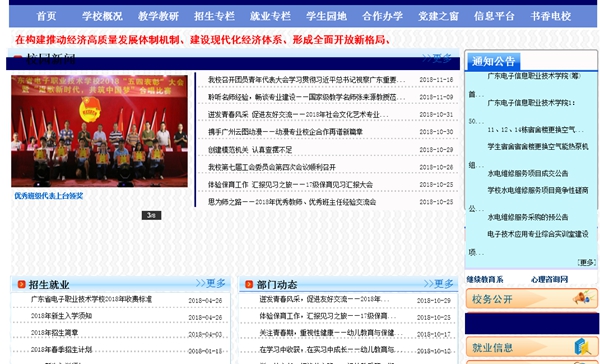Viewport: 600px width, 364px height.
Task: Click date 2018-10-17 in 部门动态 list
Action: [434, 334]
